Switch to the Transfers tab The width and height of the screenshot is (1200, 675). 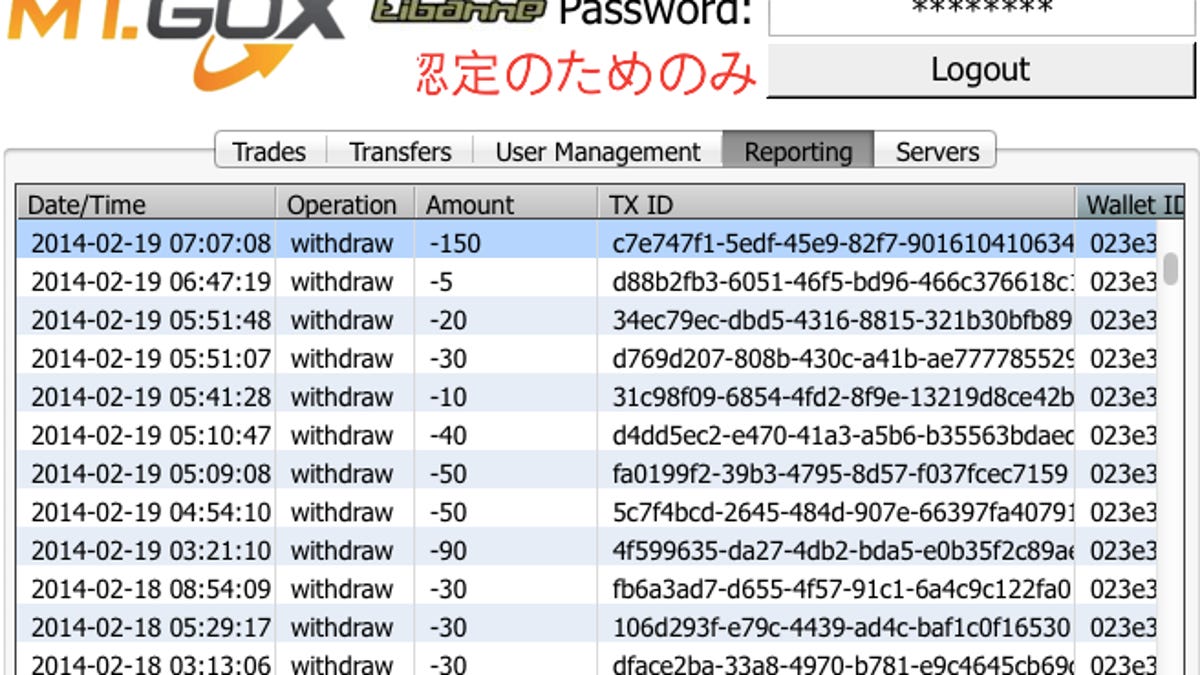[400, 152]
